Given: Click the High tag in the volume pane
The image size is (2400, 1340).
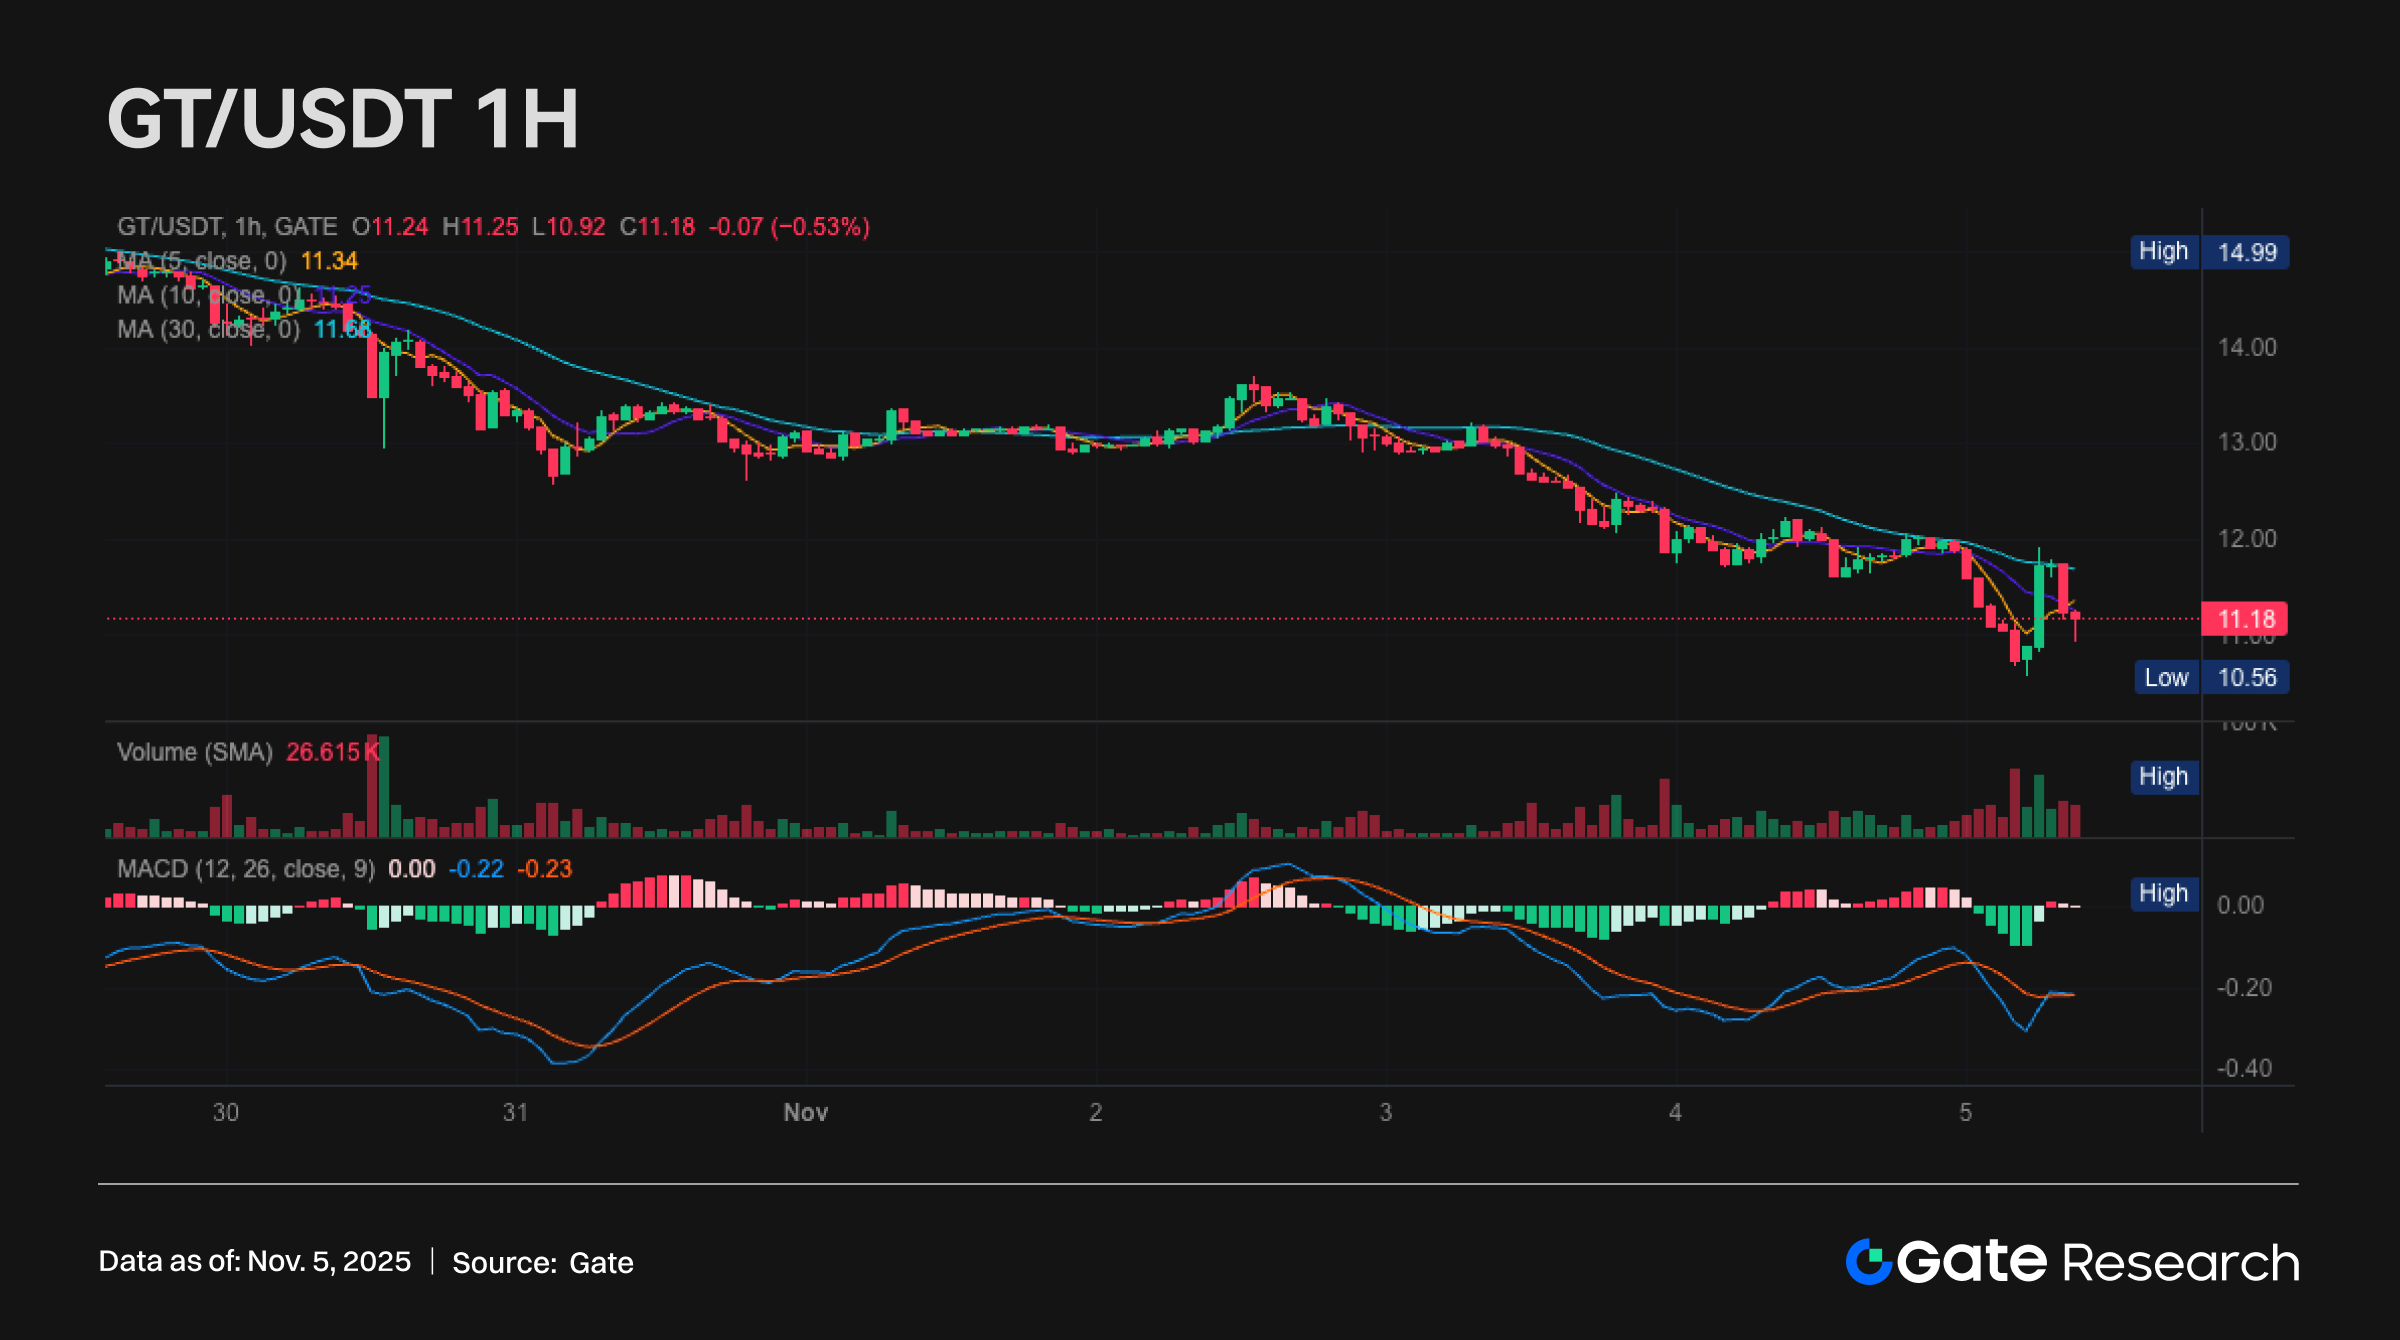Looking at the screenshot, I should [x=2163, y=777].
